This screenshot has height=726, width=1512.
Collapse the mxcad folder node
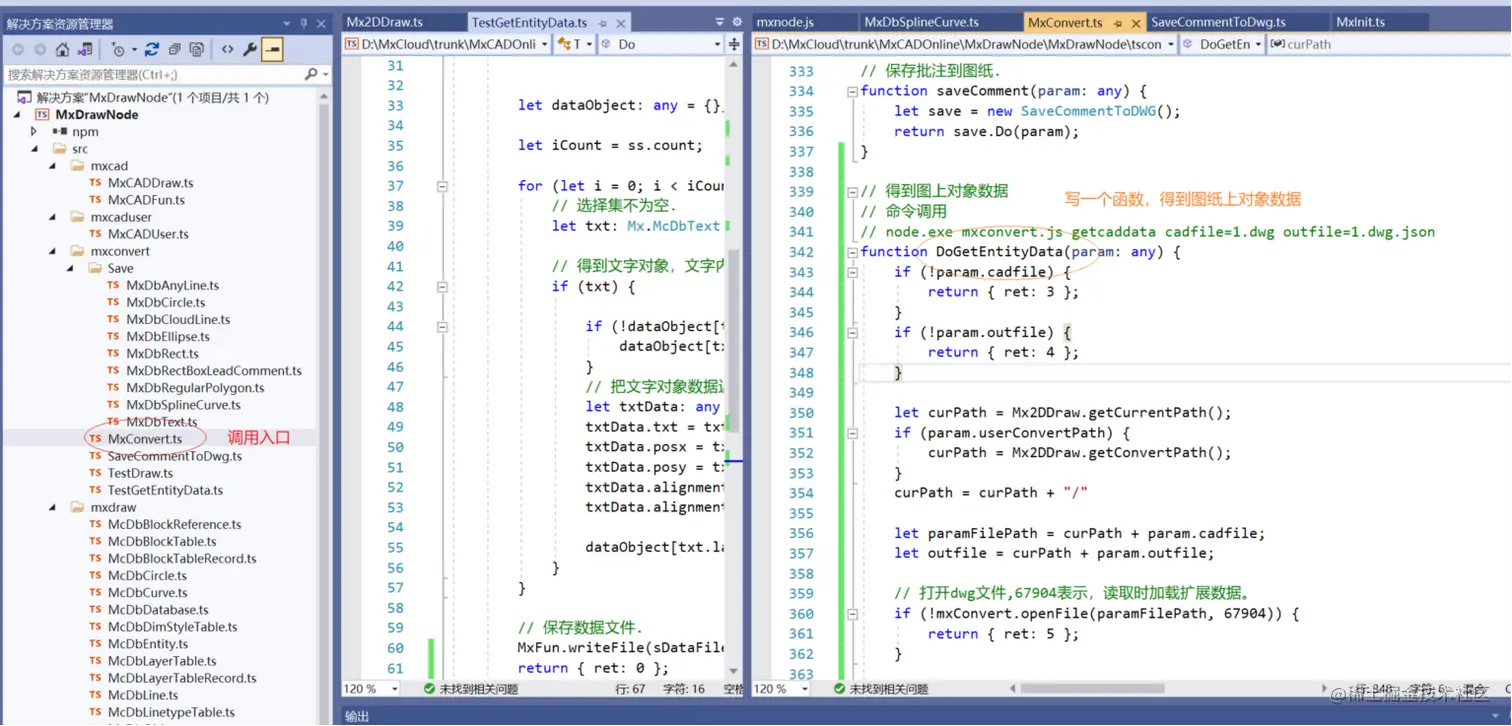point(53,166)
